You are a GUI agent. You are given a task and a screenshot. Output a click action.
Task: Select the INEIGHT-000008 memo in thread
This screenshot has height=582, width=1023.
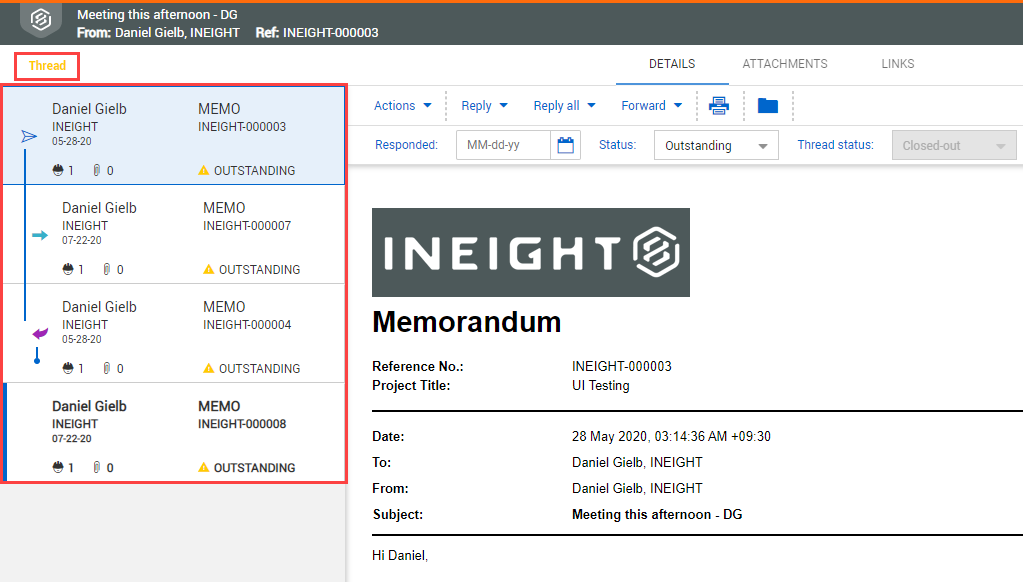click(x=175, y=432)
